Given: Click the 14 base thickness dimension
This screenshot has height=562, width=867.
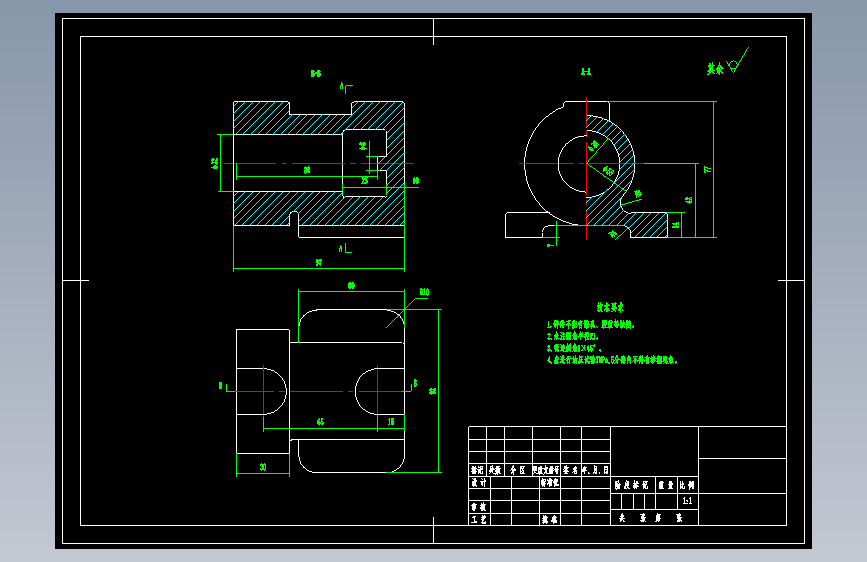Looking at the screenshot, I should [x=675, y=225].
